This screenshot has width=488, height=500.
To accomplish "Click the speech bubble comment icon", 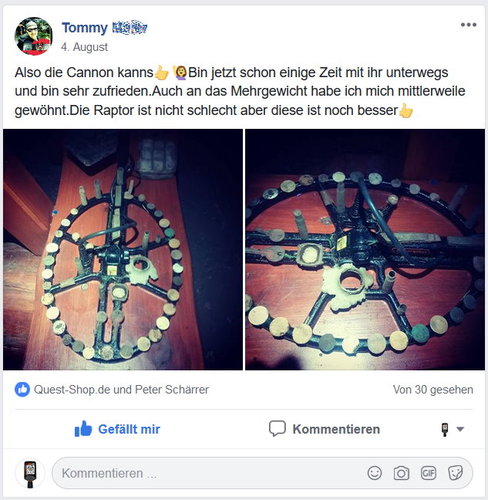I will coord(277,428).
